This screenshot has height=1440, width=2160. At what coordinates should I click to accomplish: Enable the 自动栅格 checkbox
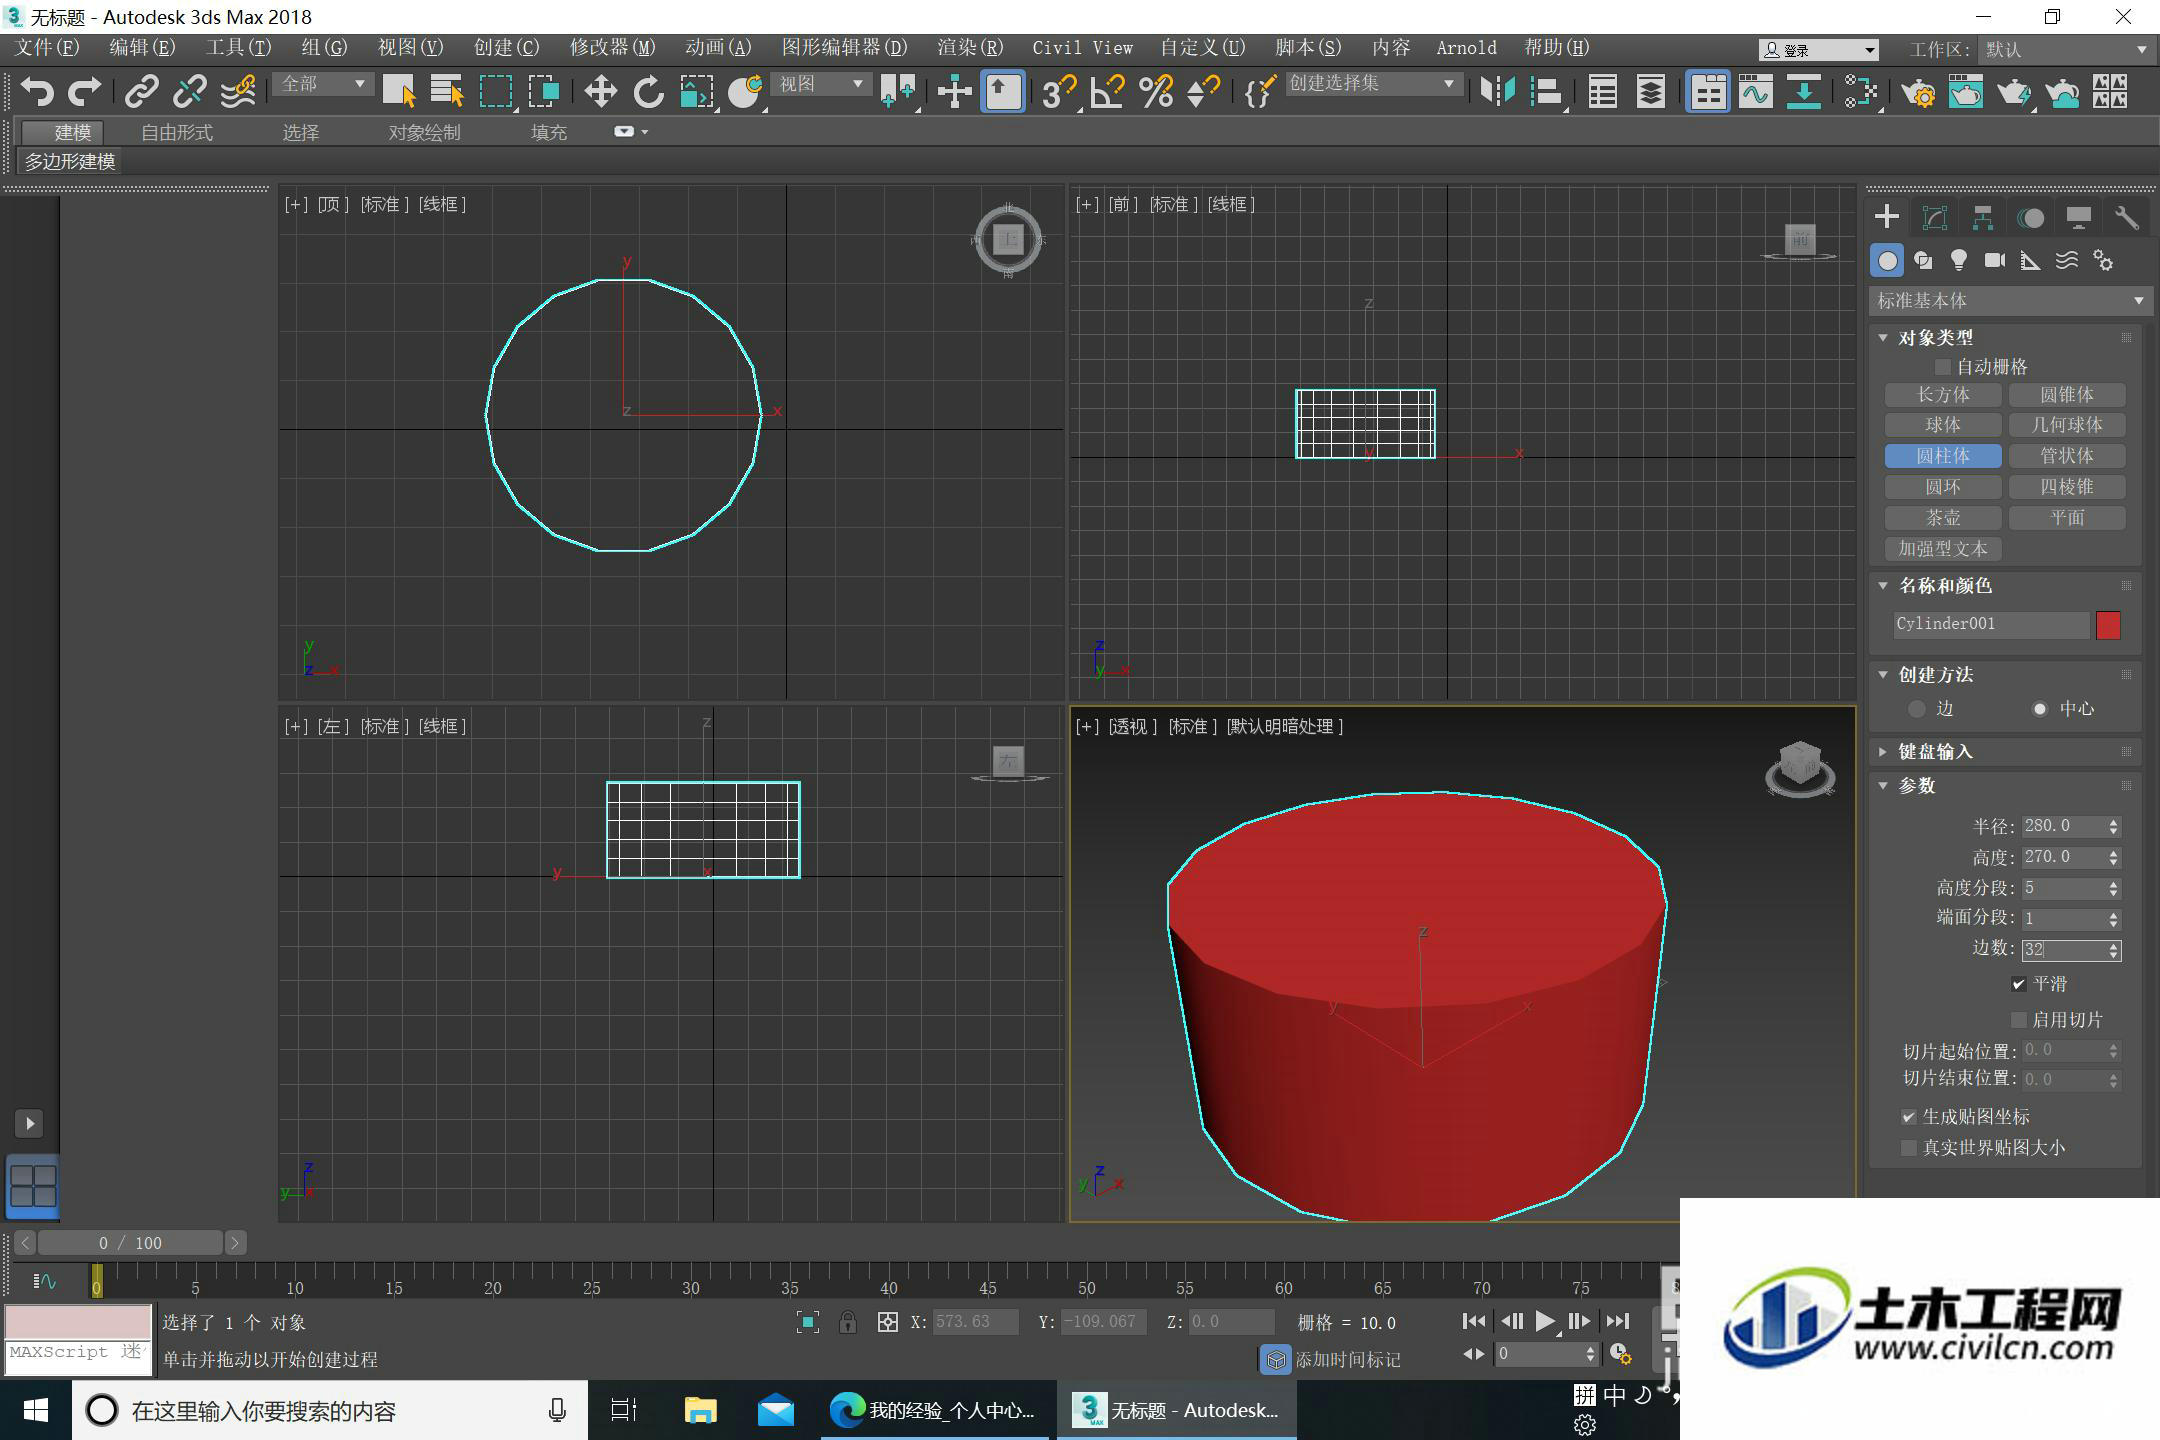click(x=1943, y=367)
